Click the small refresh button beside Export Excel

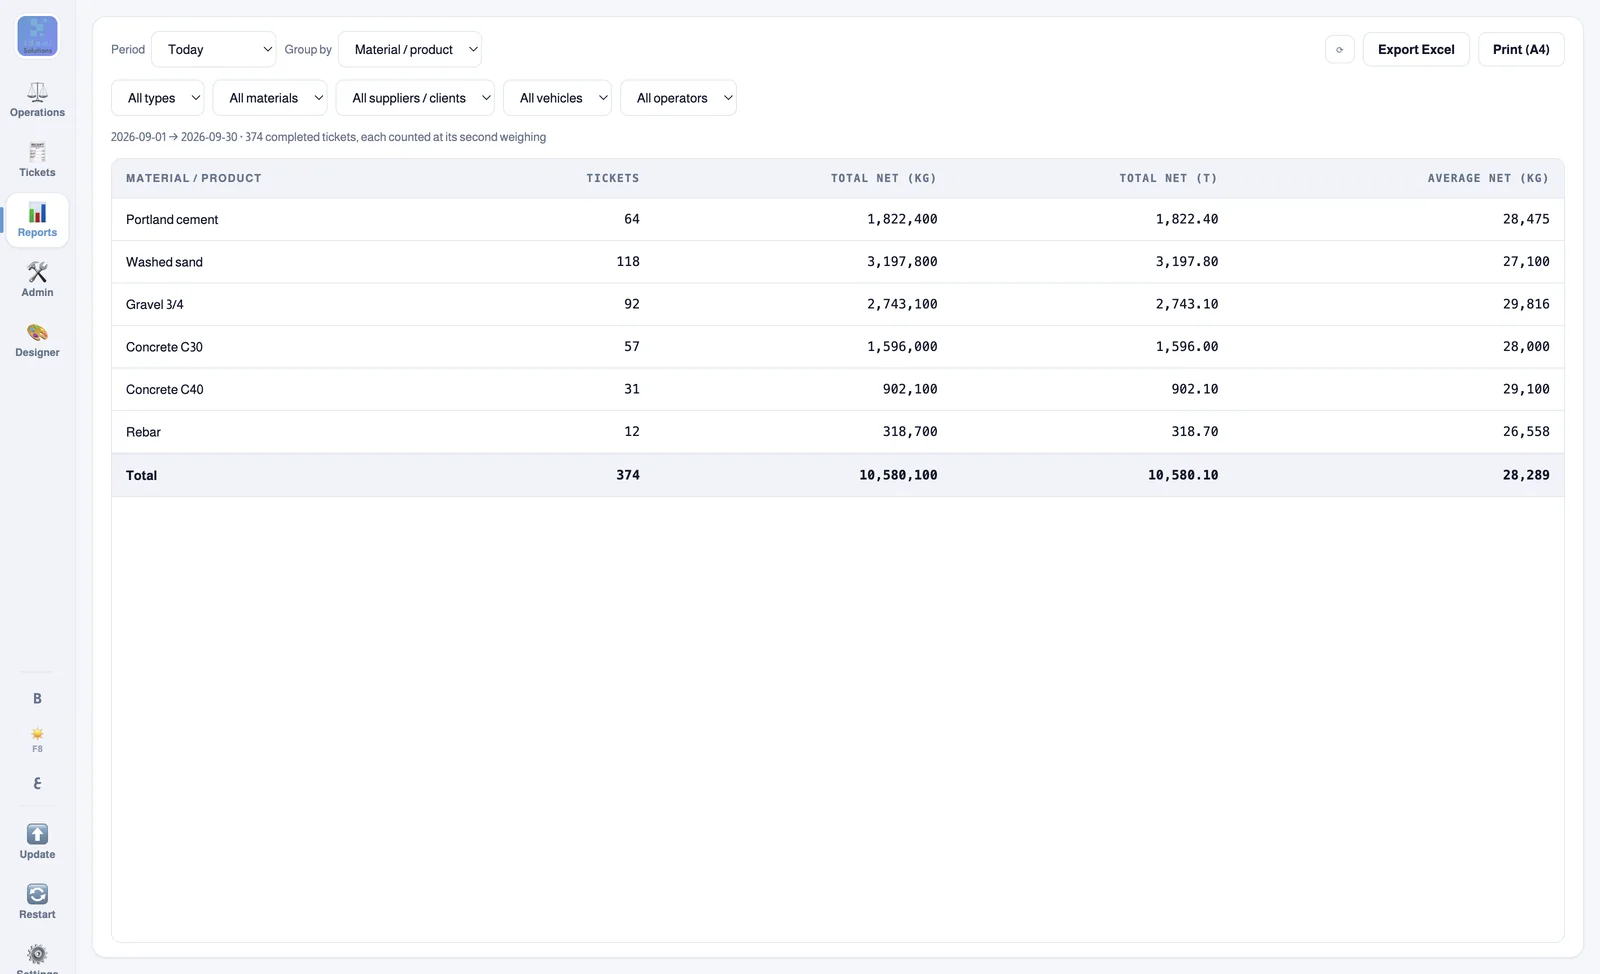pyautogui.click(x=1339, y=49)
